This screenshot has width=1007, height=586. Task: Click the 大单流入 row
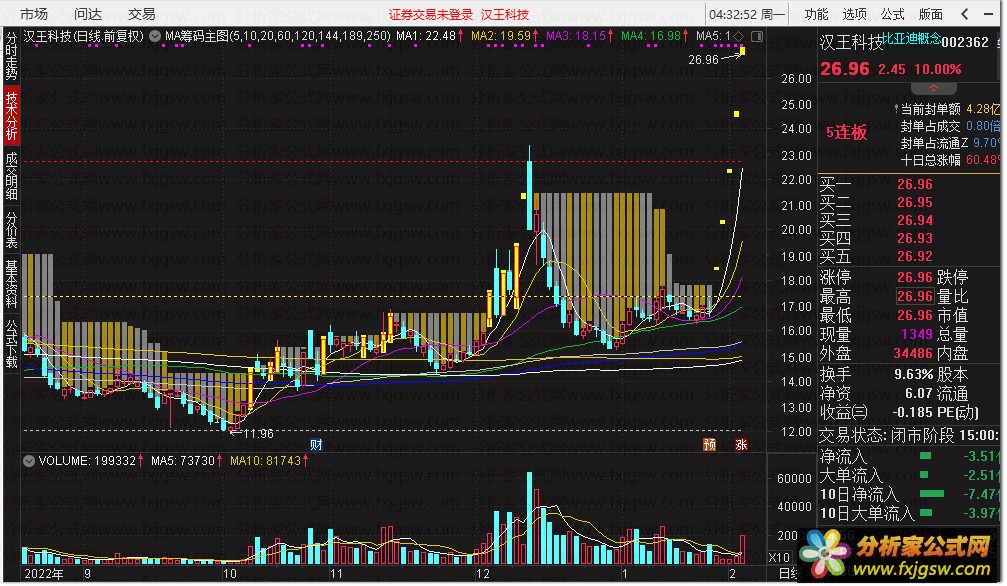(908, 475)
